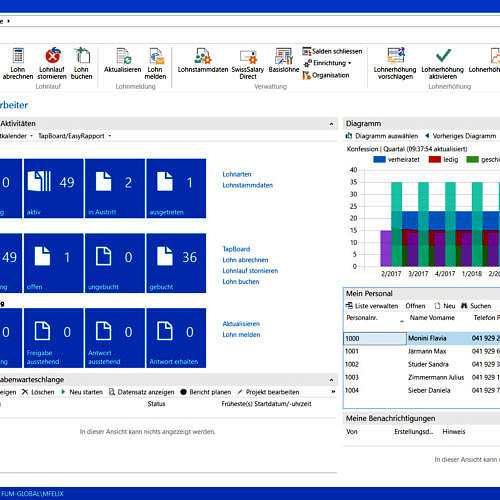Image resolution: width=500 pixels, height=500 pixels.
Task: Click the Status column header
Action: coord(156,404)
